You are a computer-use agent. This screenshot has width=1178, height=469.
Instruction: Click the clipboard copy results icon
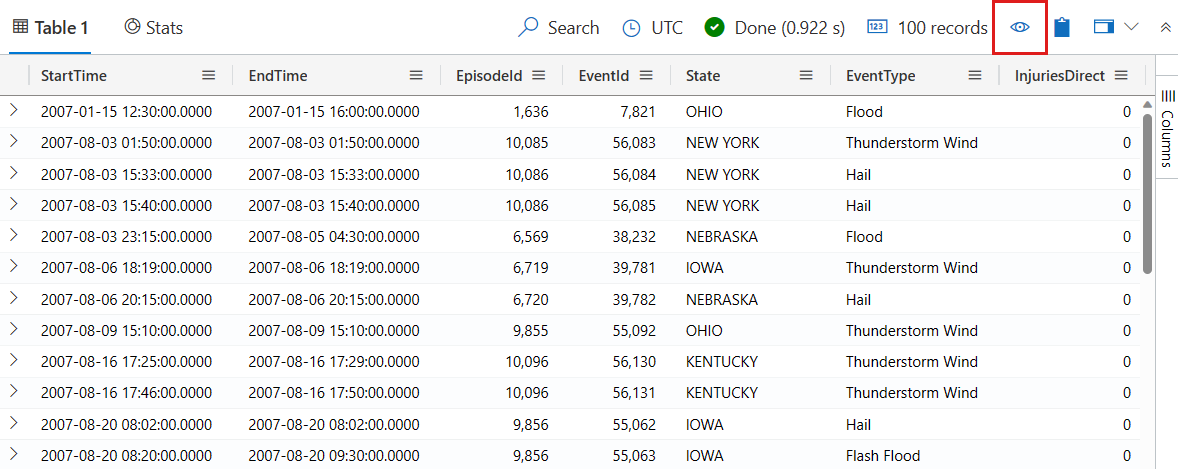[x=1062, y=28]
